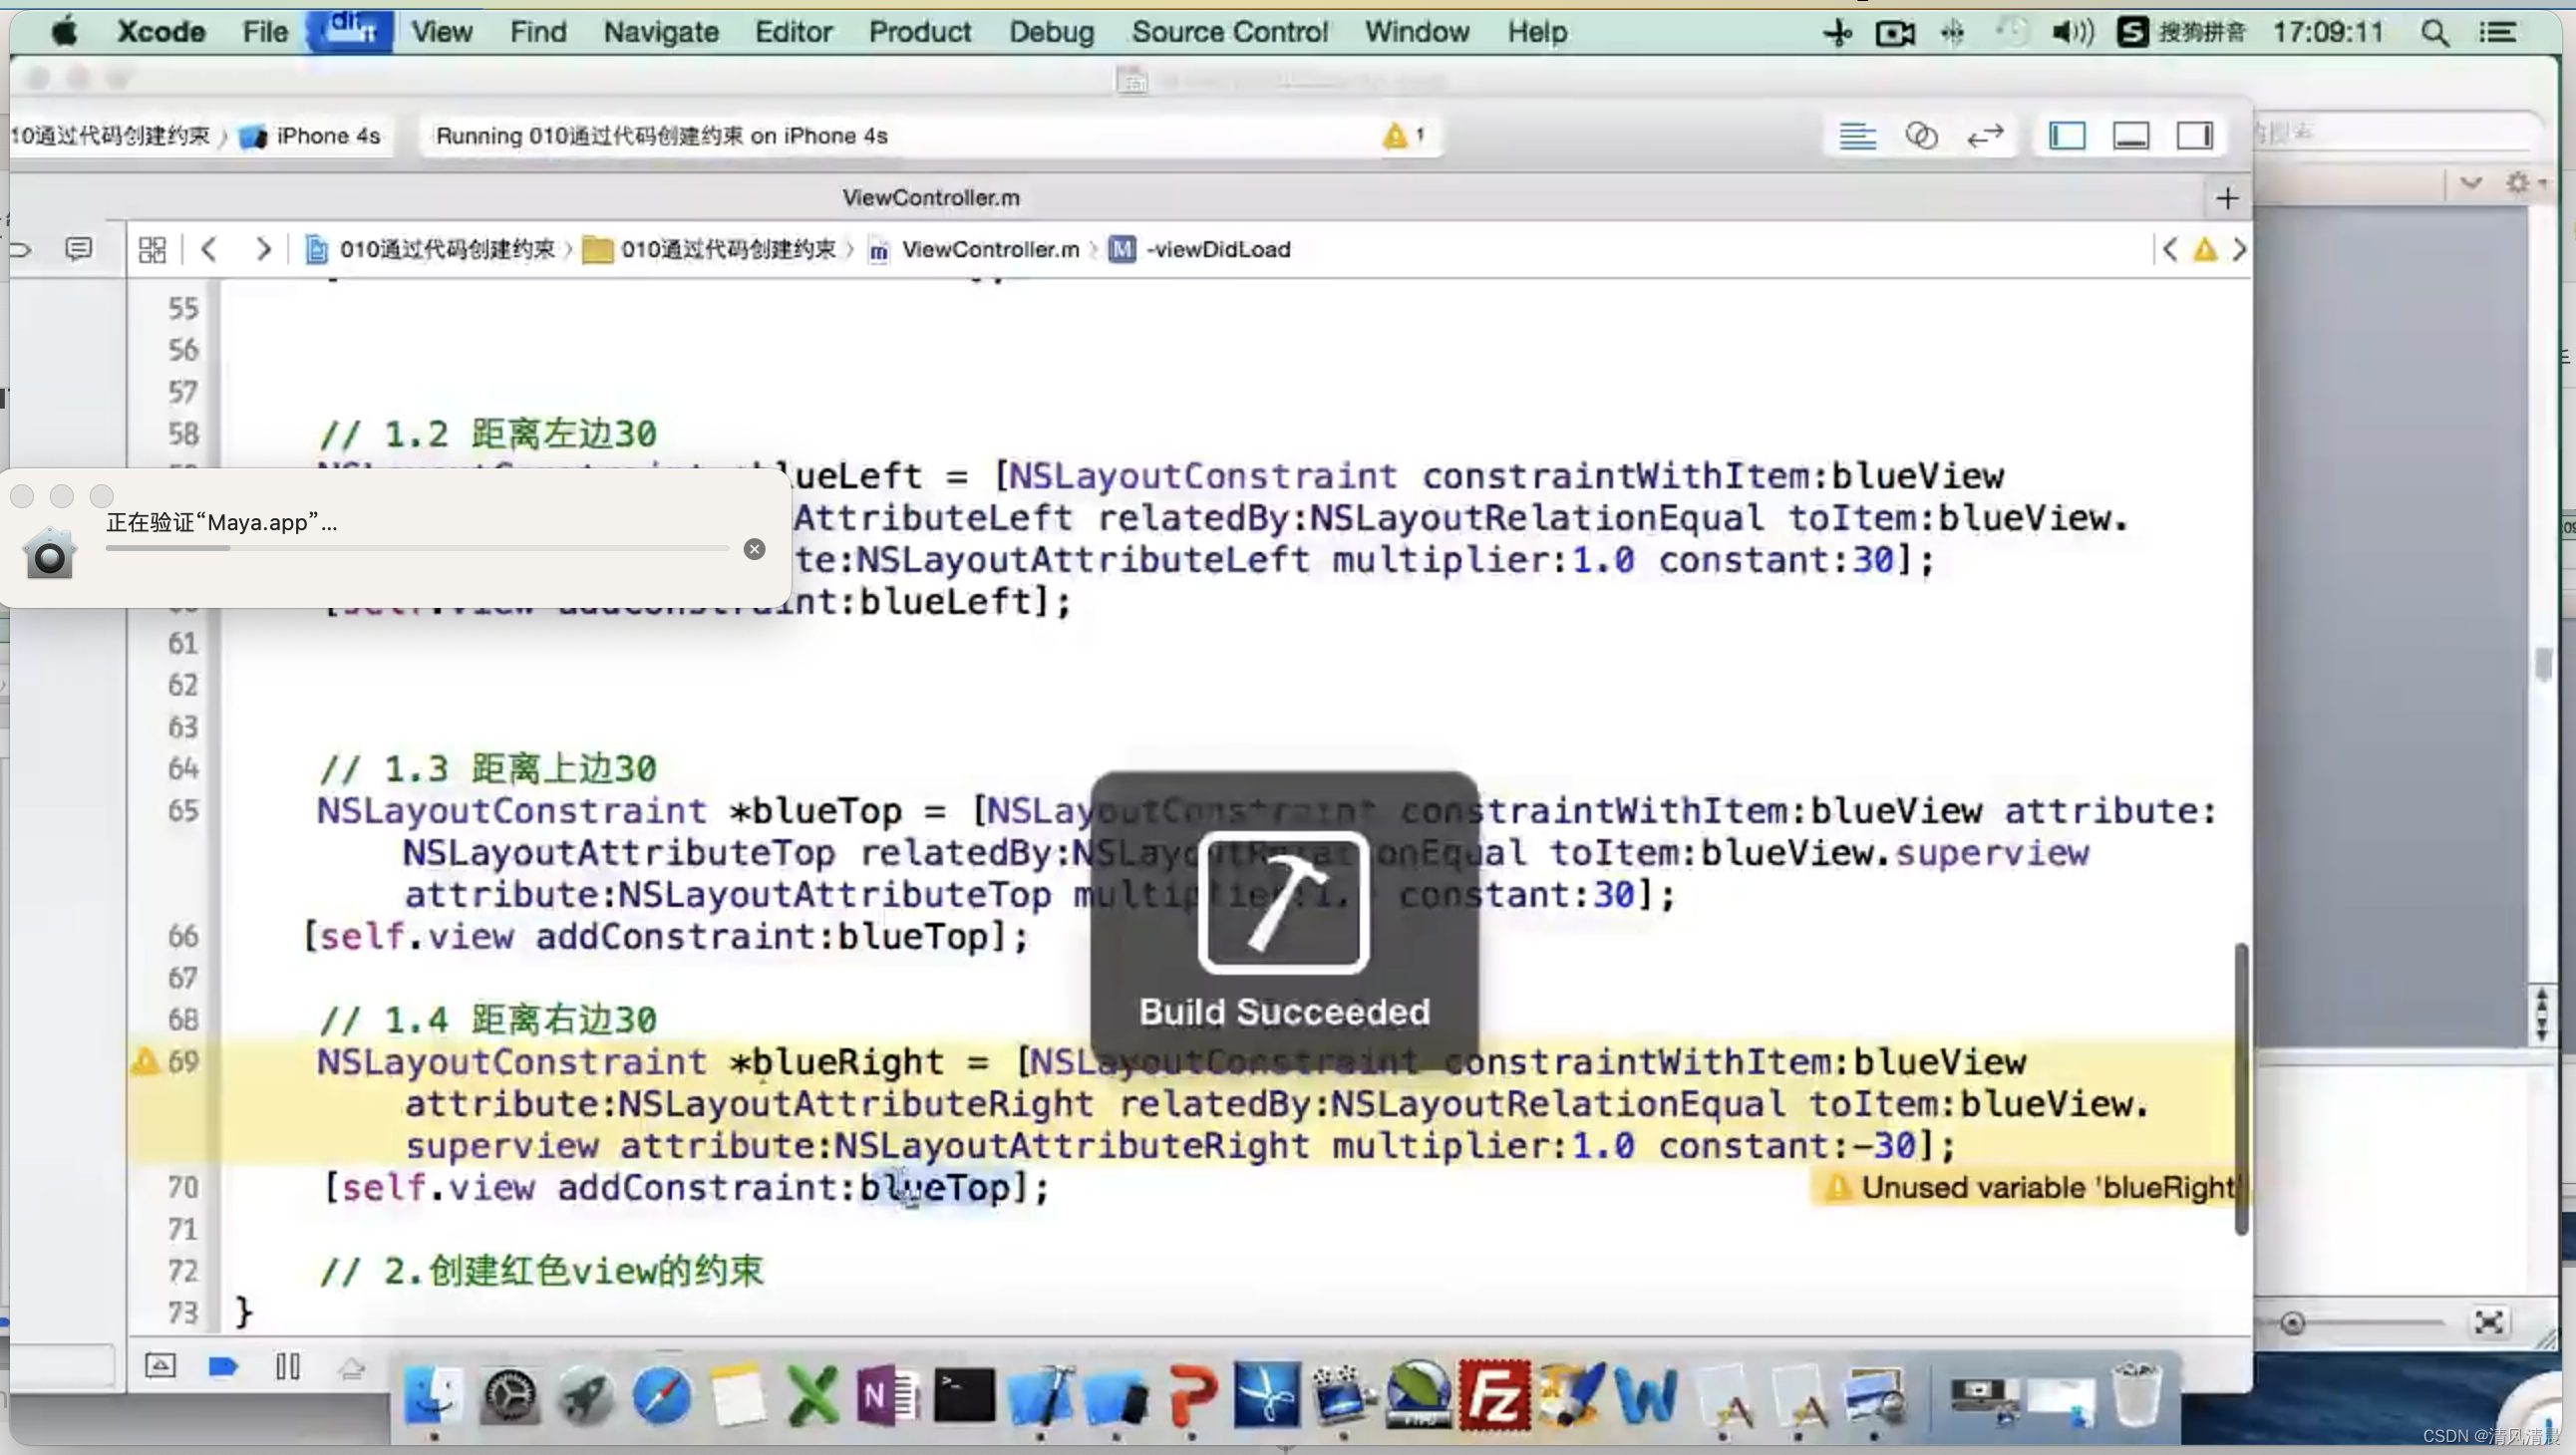2576x1455 pixels.
Task: Toggle the Navigator panel visibility
Action: click(2067, 135)
